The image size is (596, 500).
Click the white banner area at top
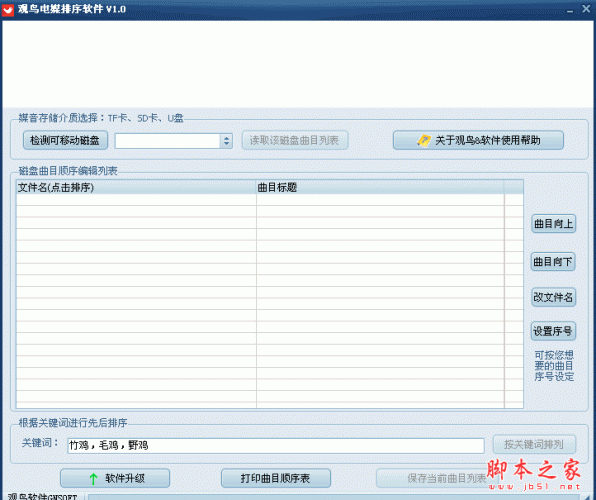298,64
